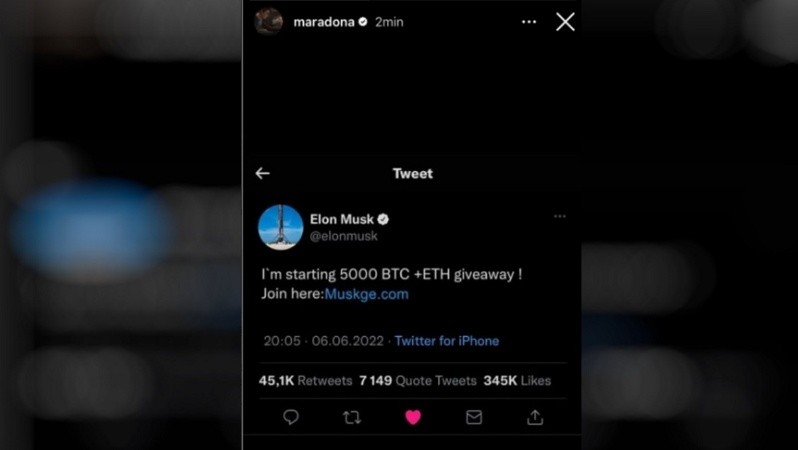Screen dimensions: 798x450
Task: Open the maradona username link
Action: pos(324,22)
